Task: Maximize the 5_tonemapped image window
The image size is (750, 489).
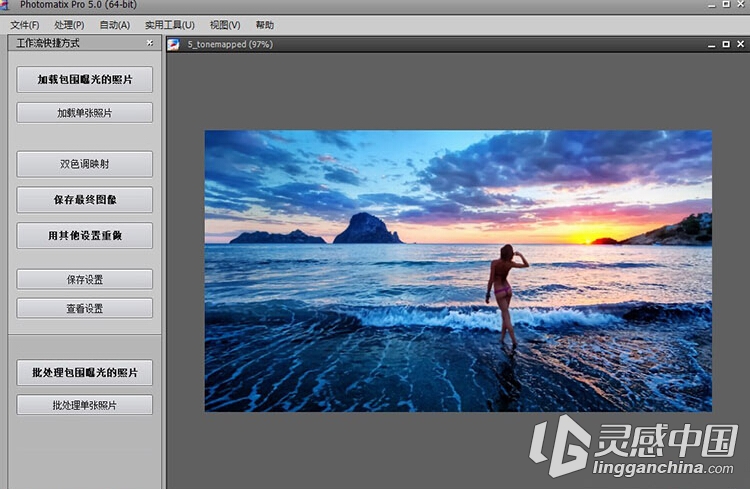Action: click(x=726, y=44)
